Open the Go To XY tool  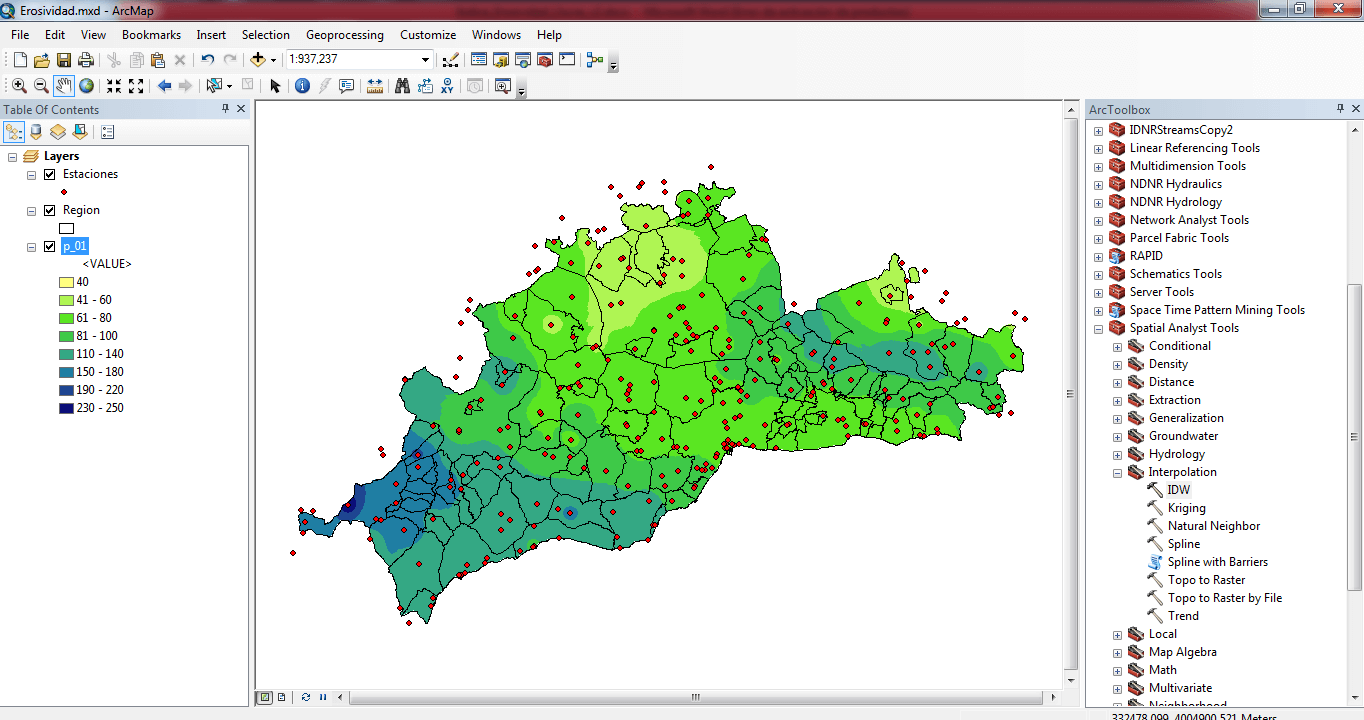click(x=447, y=86)
